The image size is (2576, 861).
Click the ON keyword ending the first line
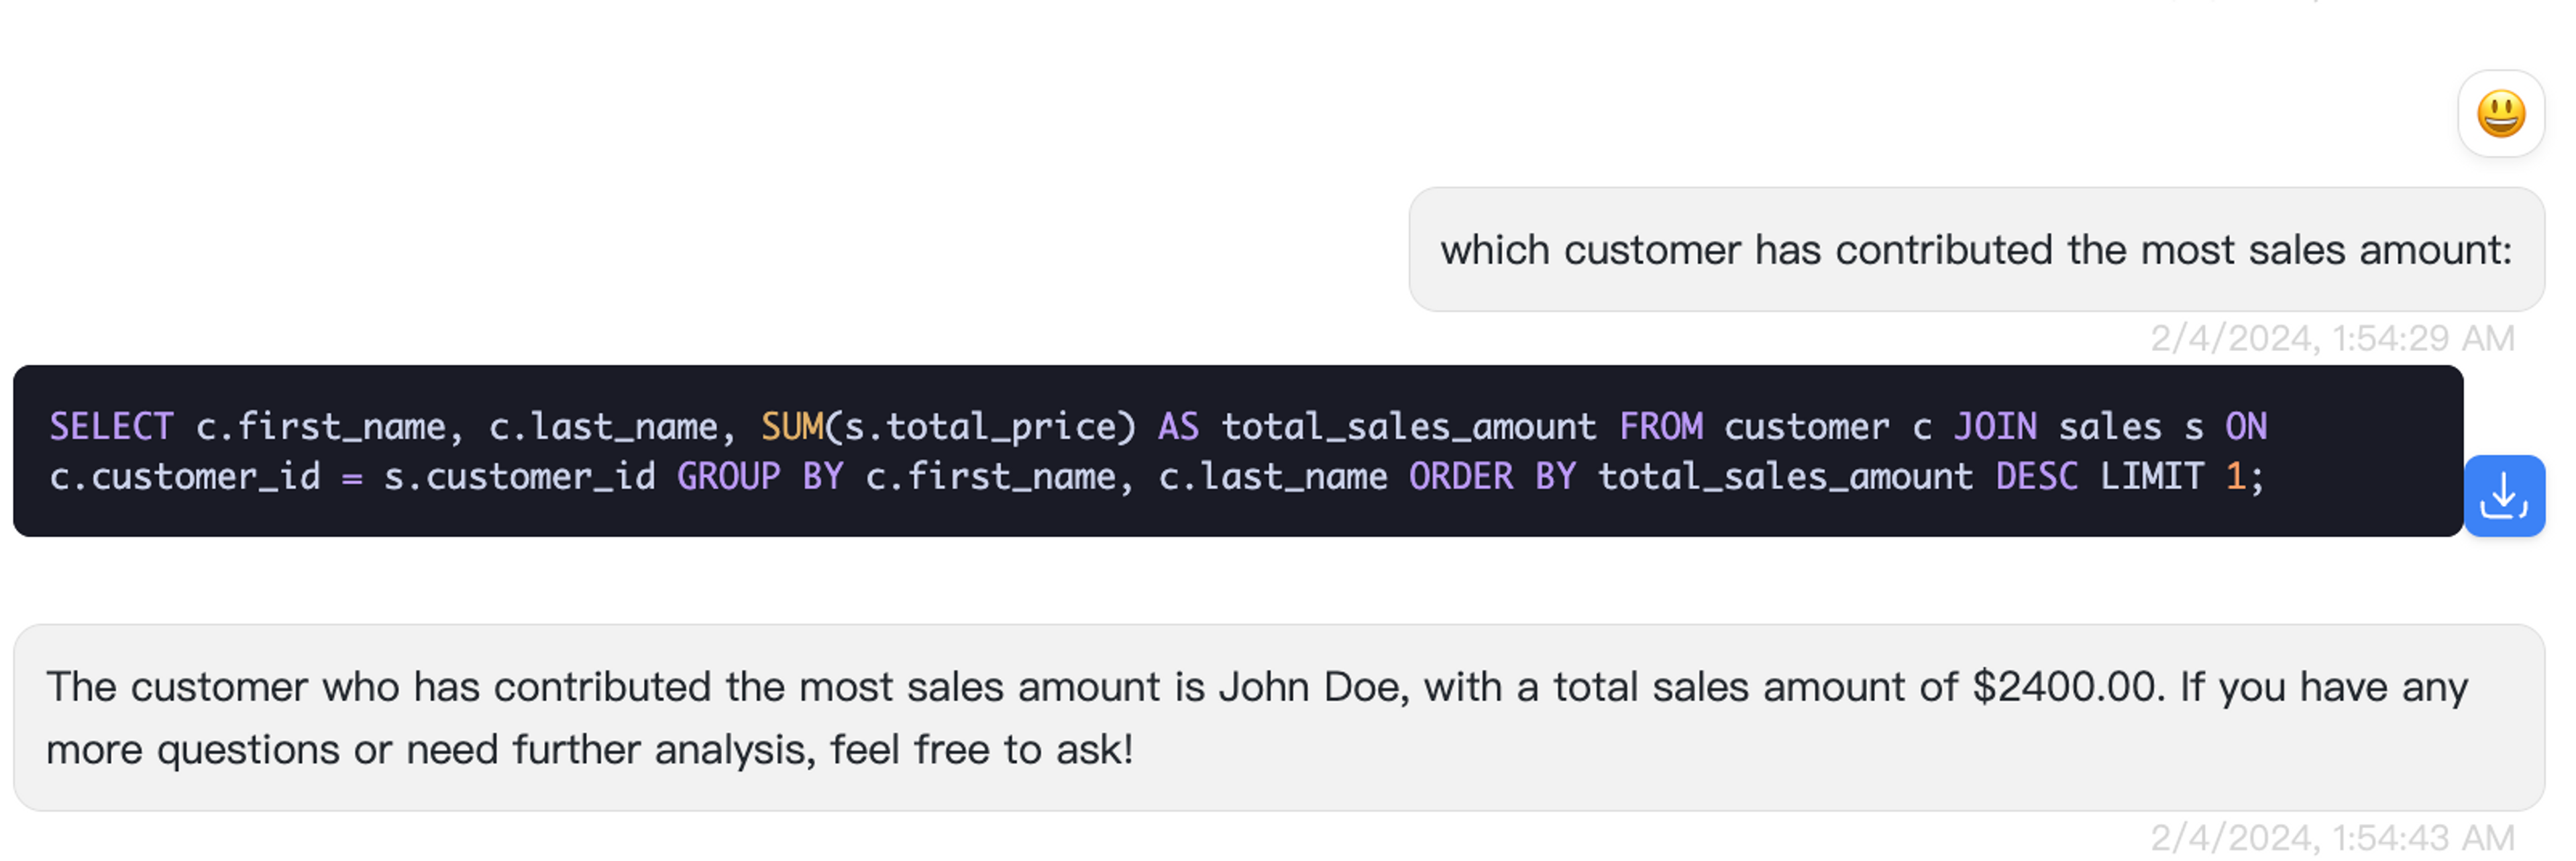2246,427
